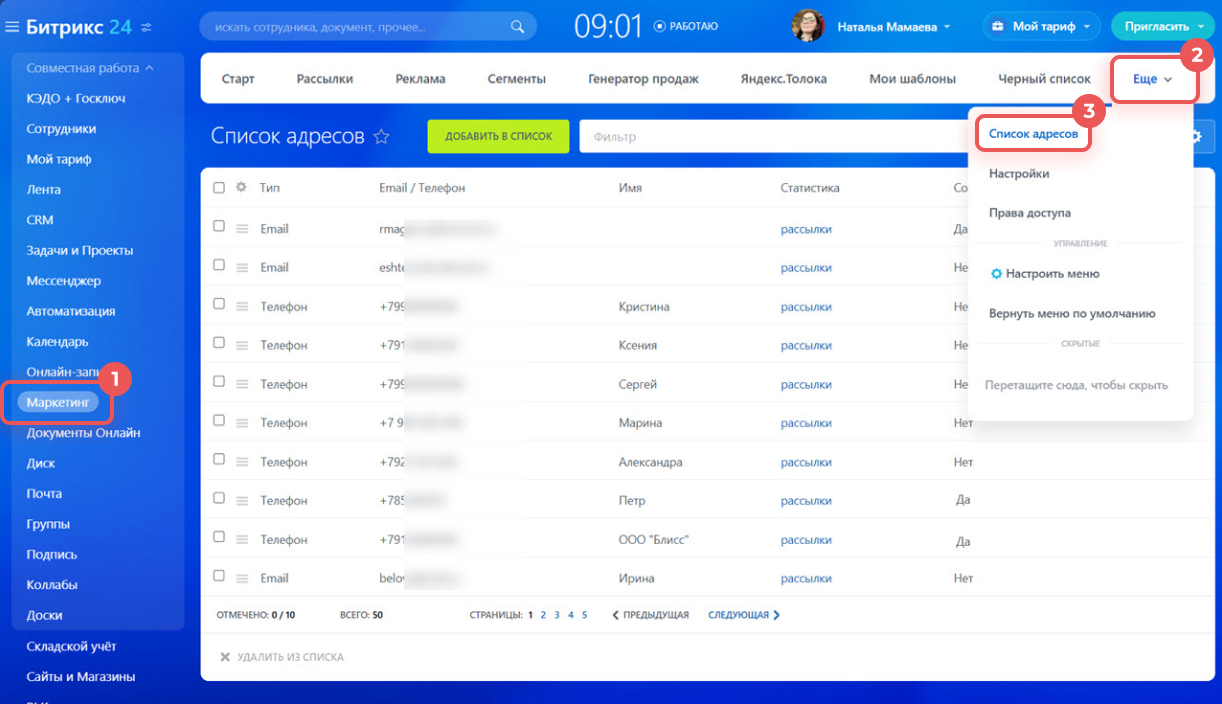Click the user avatar of Наталья Мамаева

[808, 26]
